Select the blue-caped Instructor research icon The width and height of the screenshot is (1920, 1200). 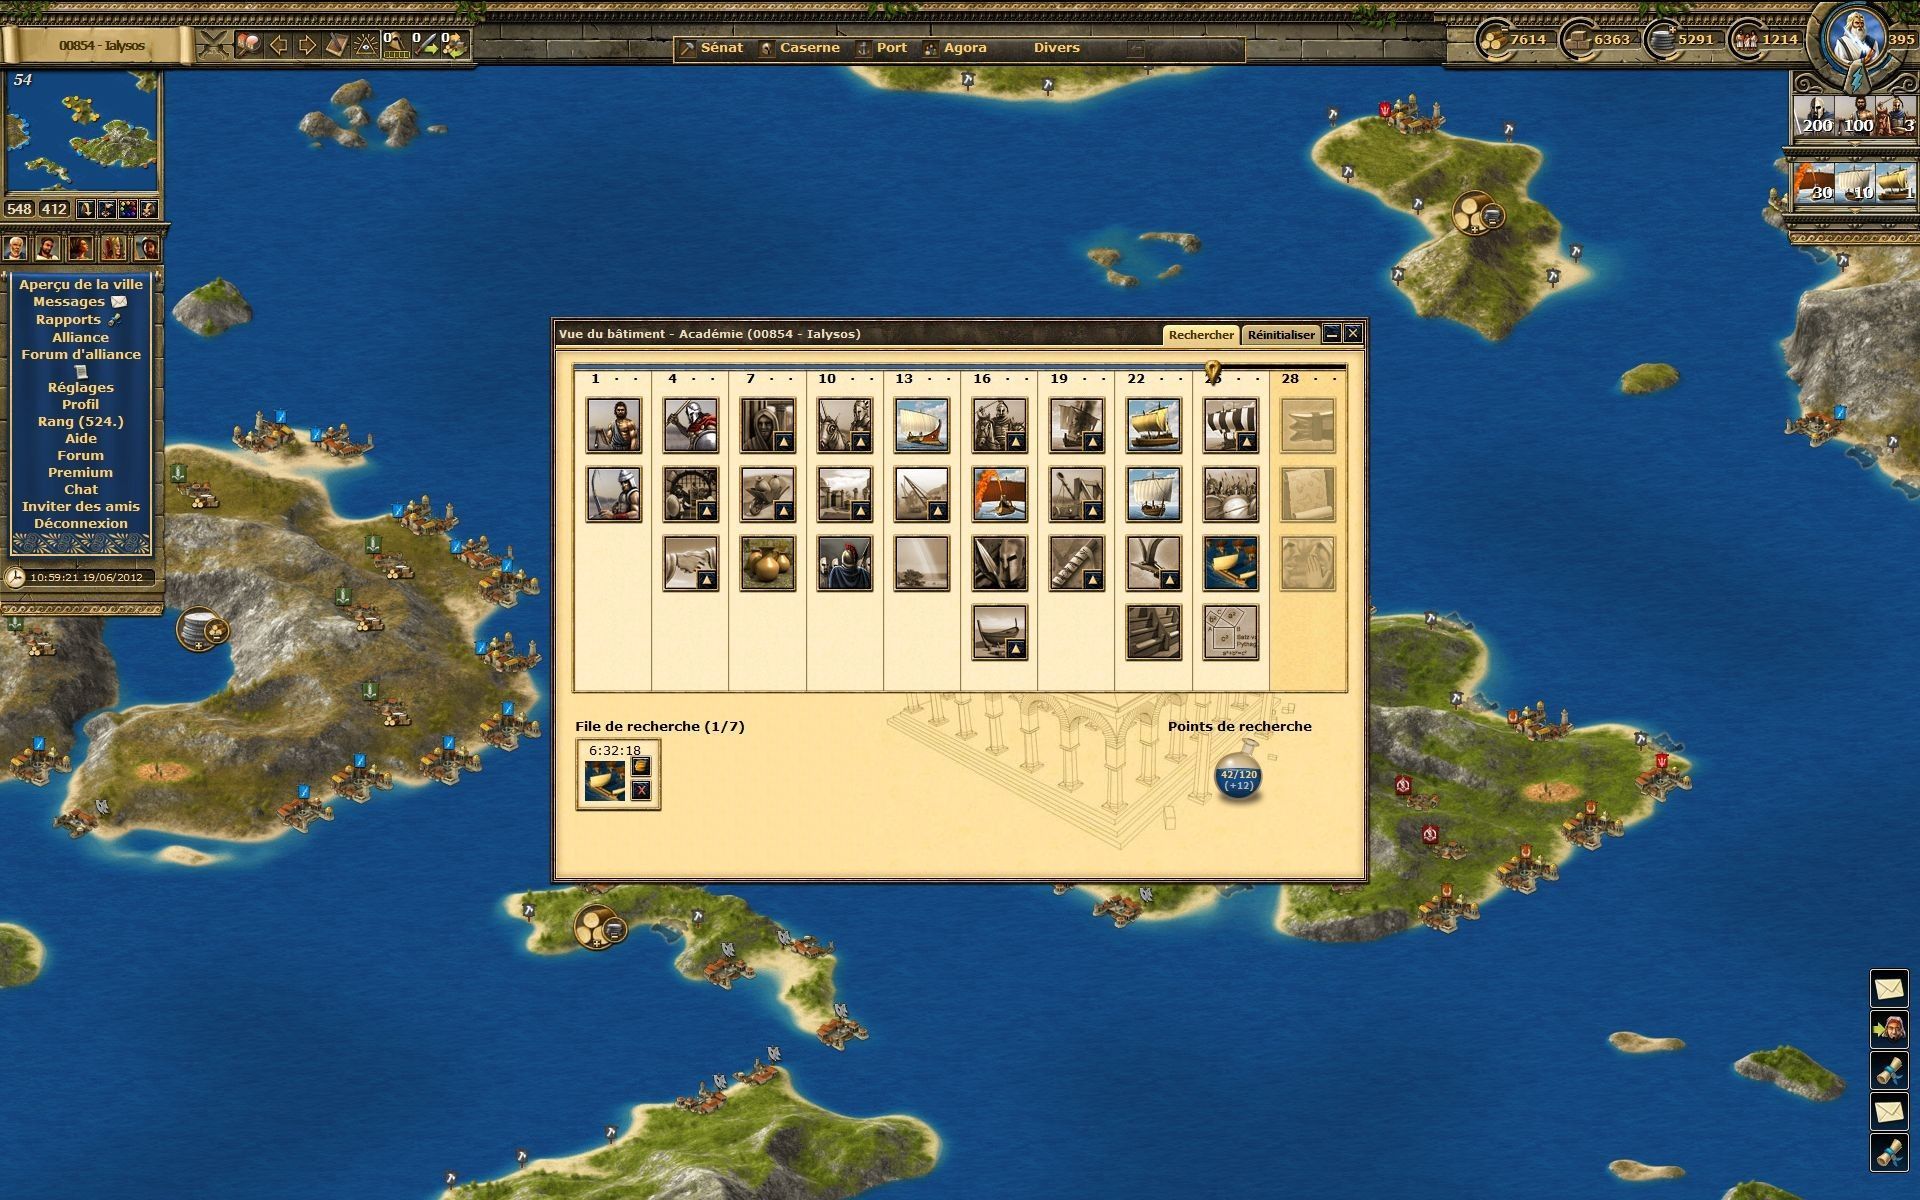pyautogui.click(x=845, y=563)
